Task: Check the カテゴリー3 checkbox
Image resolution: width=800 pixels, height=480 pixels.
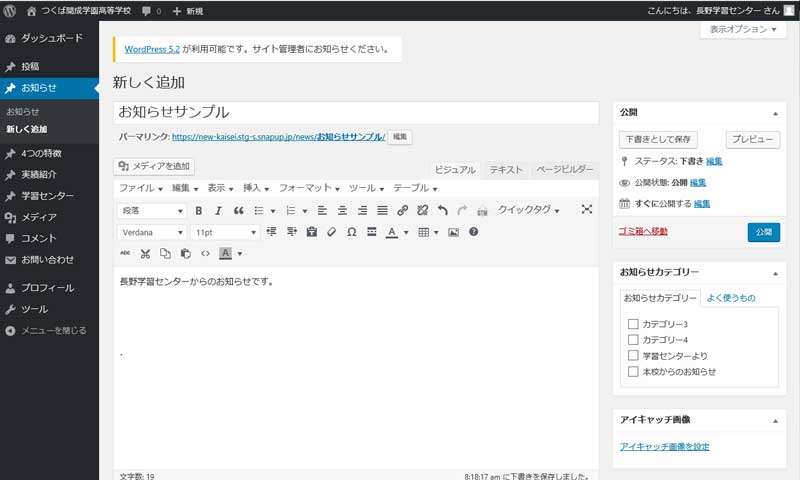Action: (633, 324)
